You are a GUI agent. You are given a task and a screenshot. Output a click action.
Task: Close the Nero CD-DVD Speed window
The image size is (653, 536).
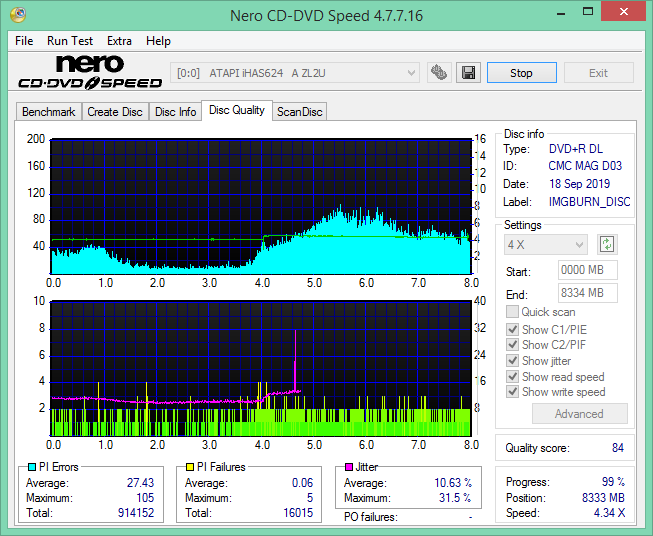[x=623, y=12]
